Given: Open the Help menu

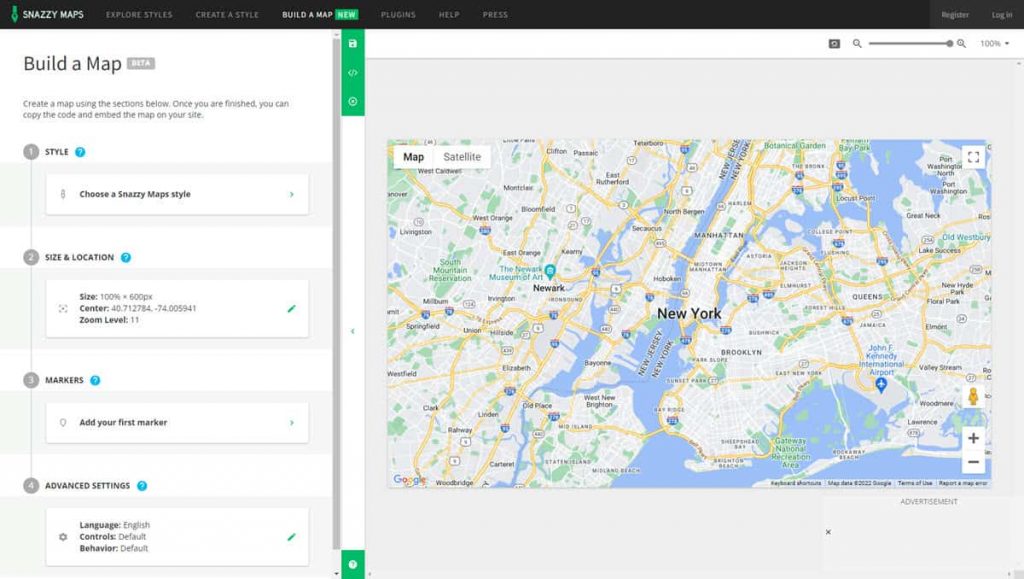Looking at the screenshot, I should (449, 14).
